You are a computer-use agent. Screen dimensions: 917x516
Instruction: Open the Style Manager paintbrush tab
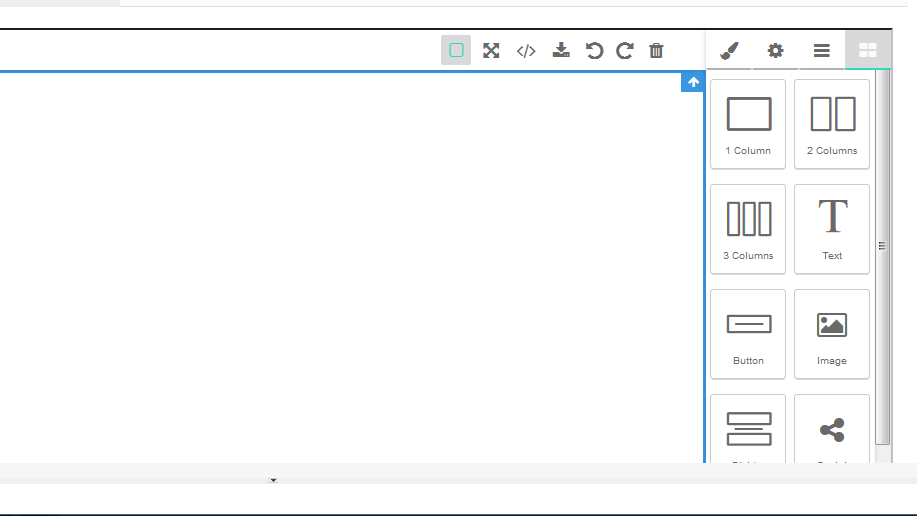(x=729, y=51)
